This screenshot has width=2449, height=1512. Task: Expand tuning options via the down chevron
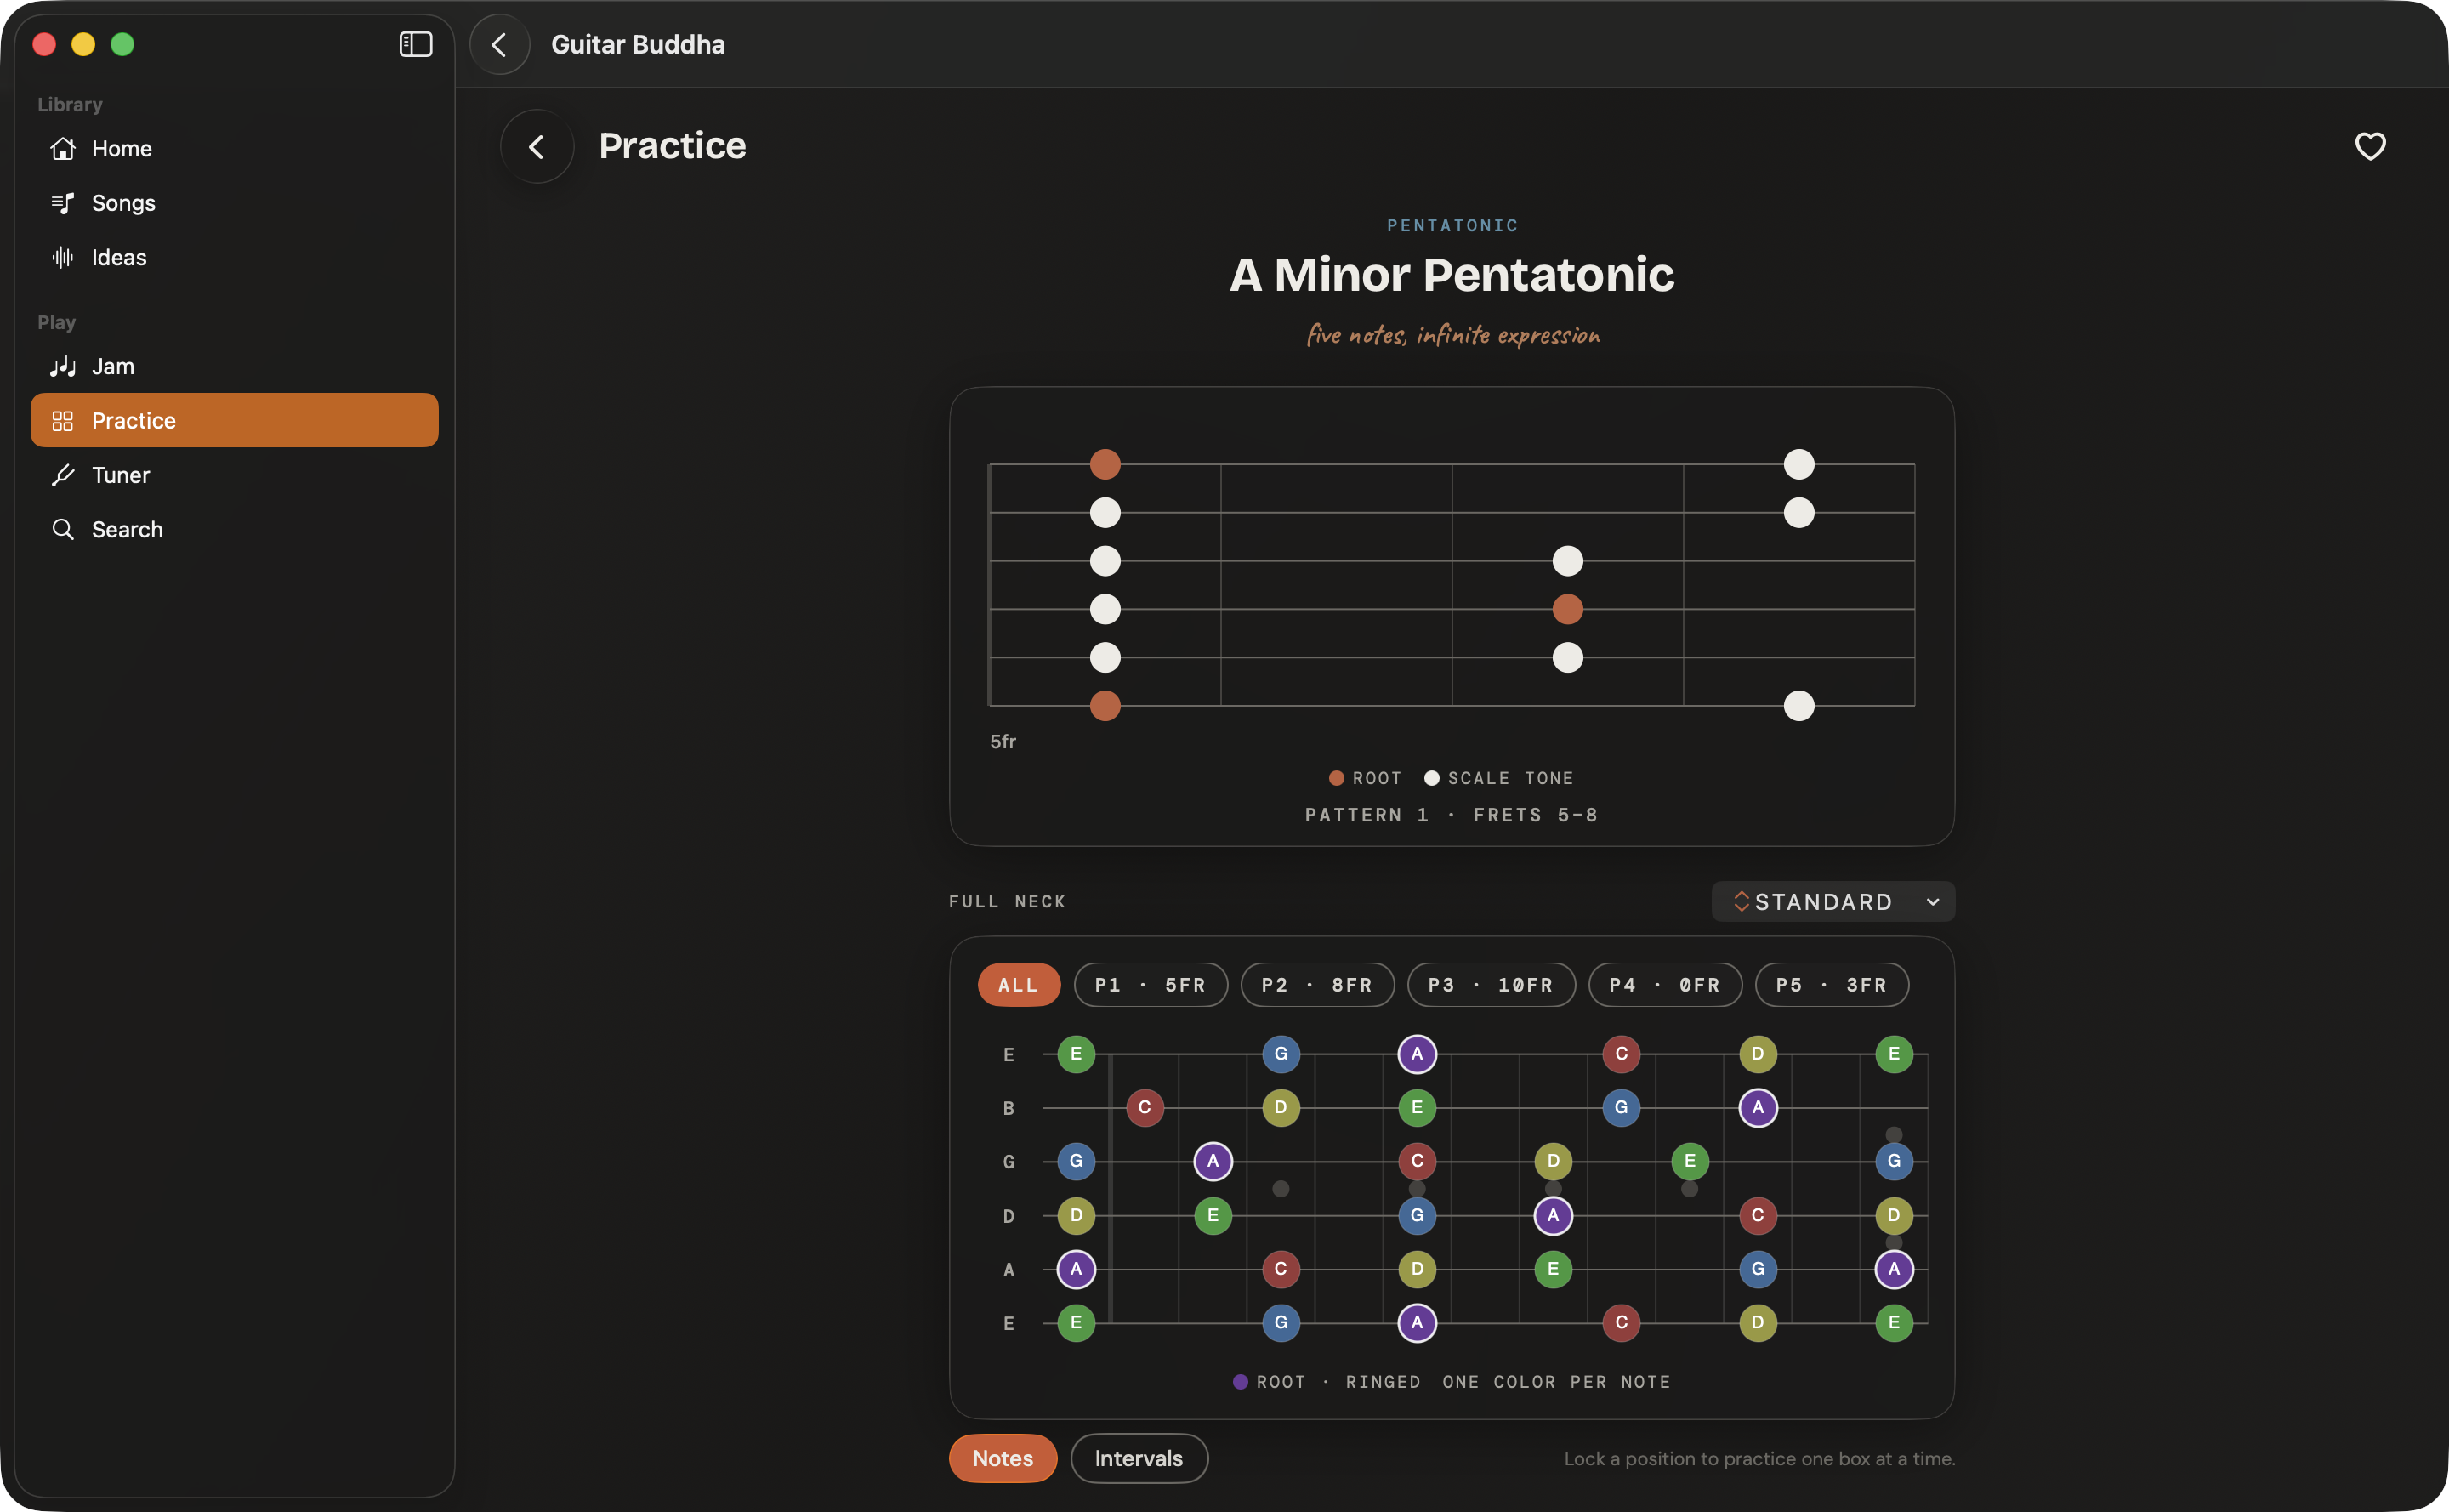(1932, 902)
